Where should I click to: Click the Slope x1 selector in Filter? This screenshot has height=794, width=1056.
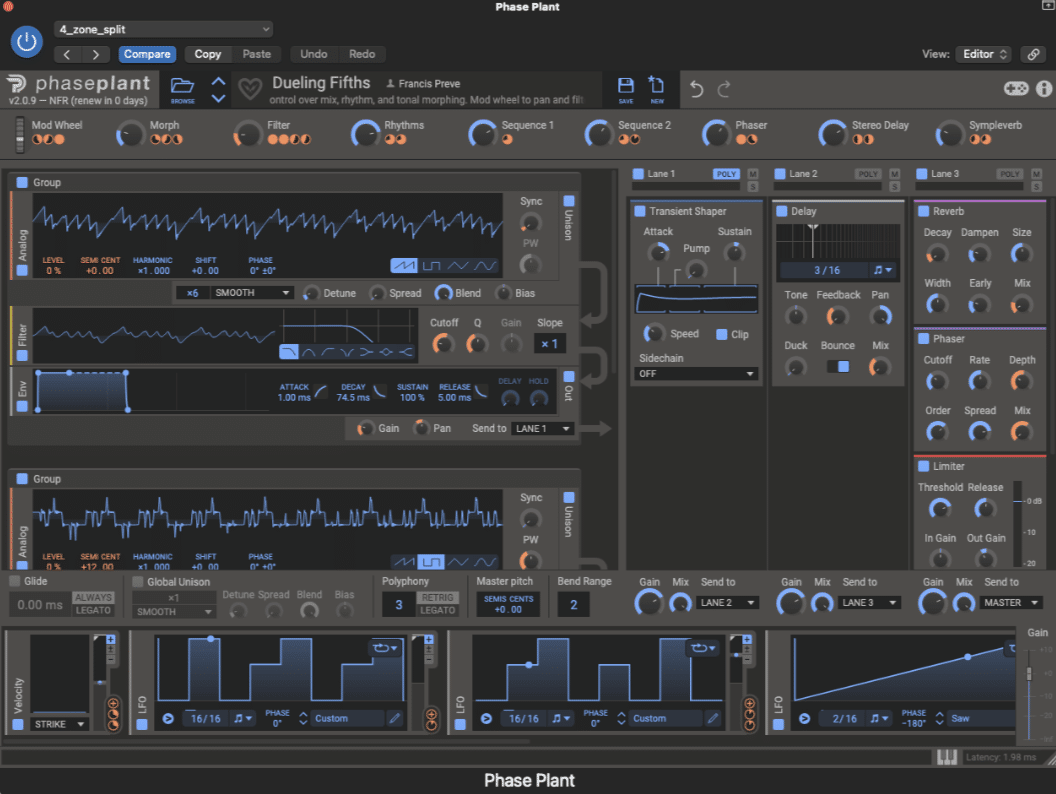pos(550,344)
